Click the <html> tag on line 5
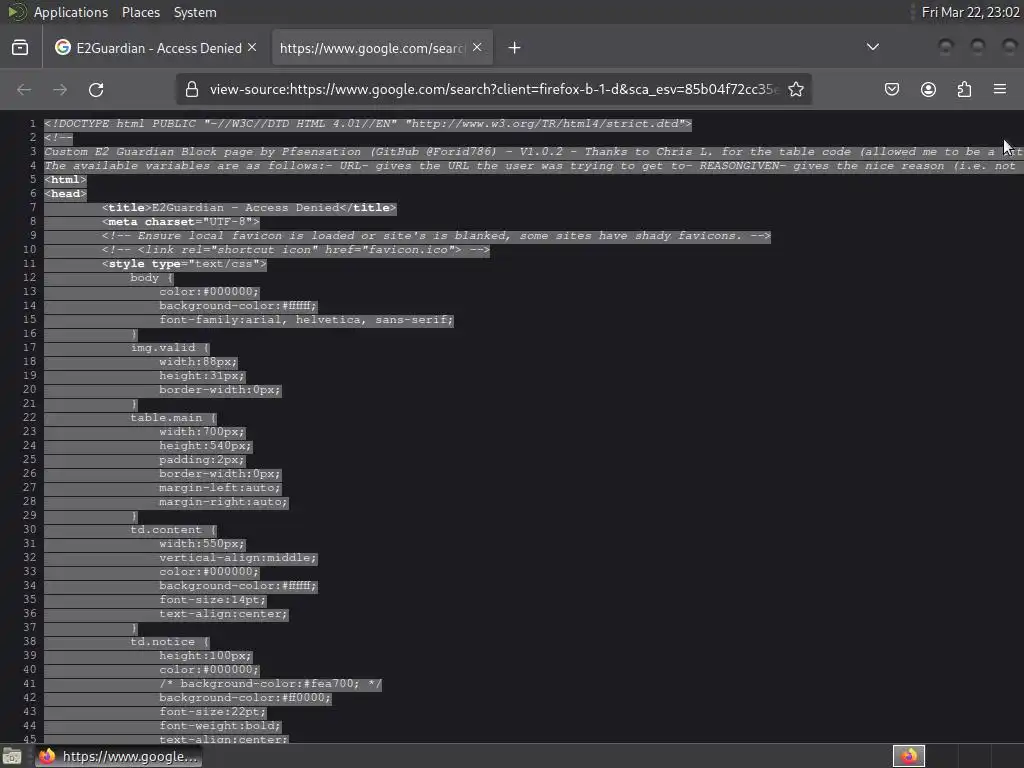 point(65,180)
